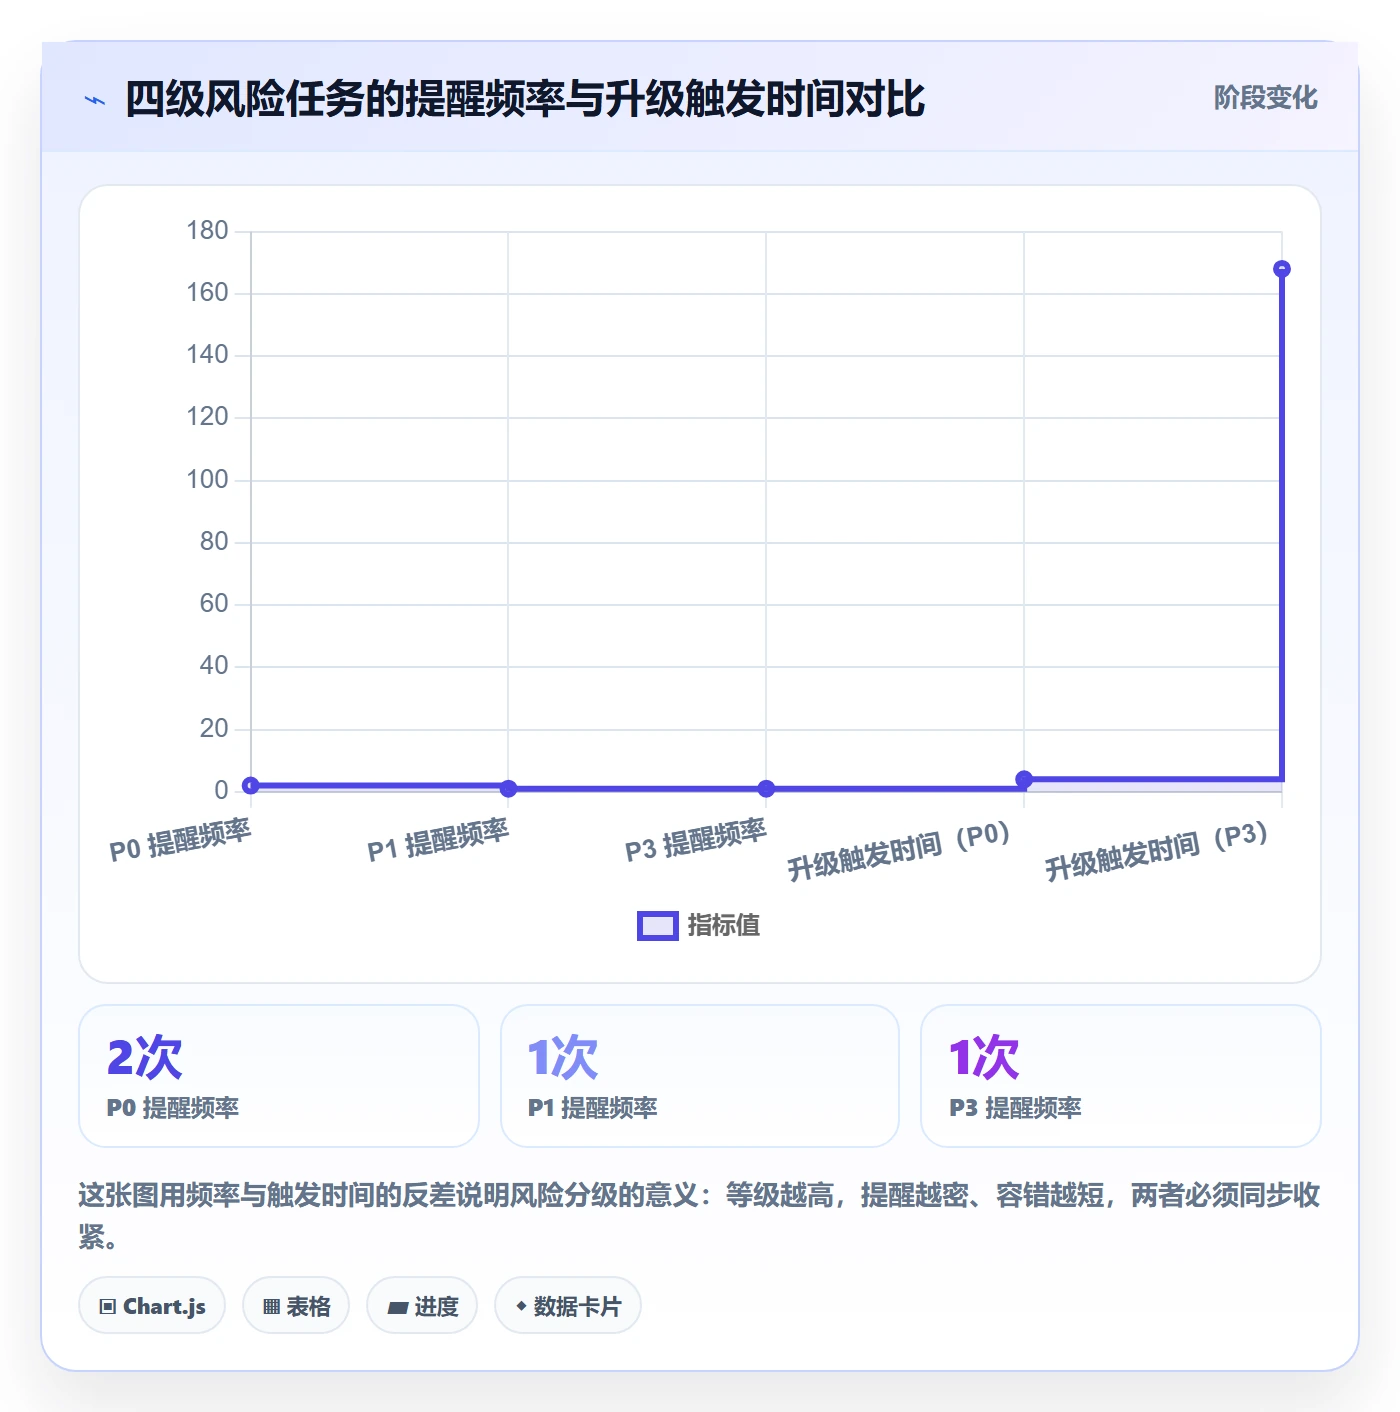Click the 升级触发时间（P3）data point at top
Viewport: 1400px width, 1412px height.
[1282, 269]
